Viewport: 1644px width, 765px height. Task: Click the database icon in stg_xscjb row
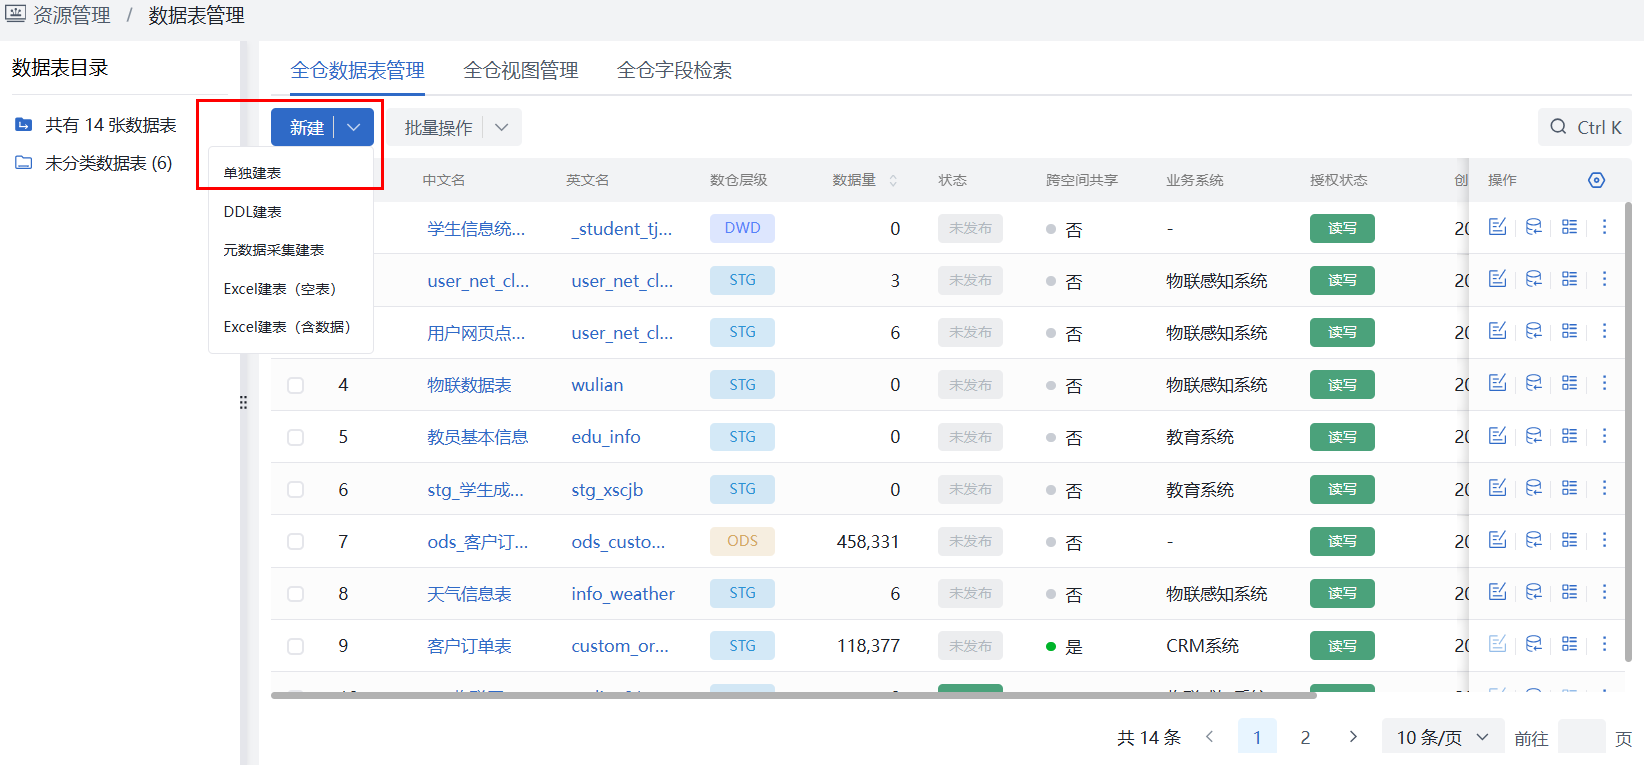click(x=1533, y=488)
